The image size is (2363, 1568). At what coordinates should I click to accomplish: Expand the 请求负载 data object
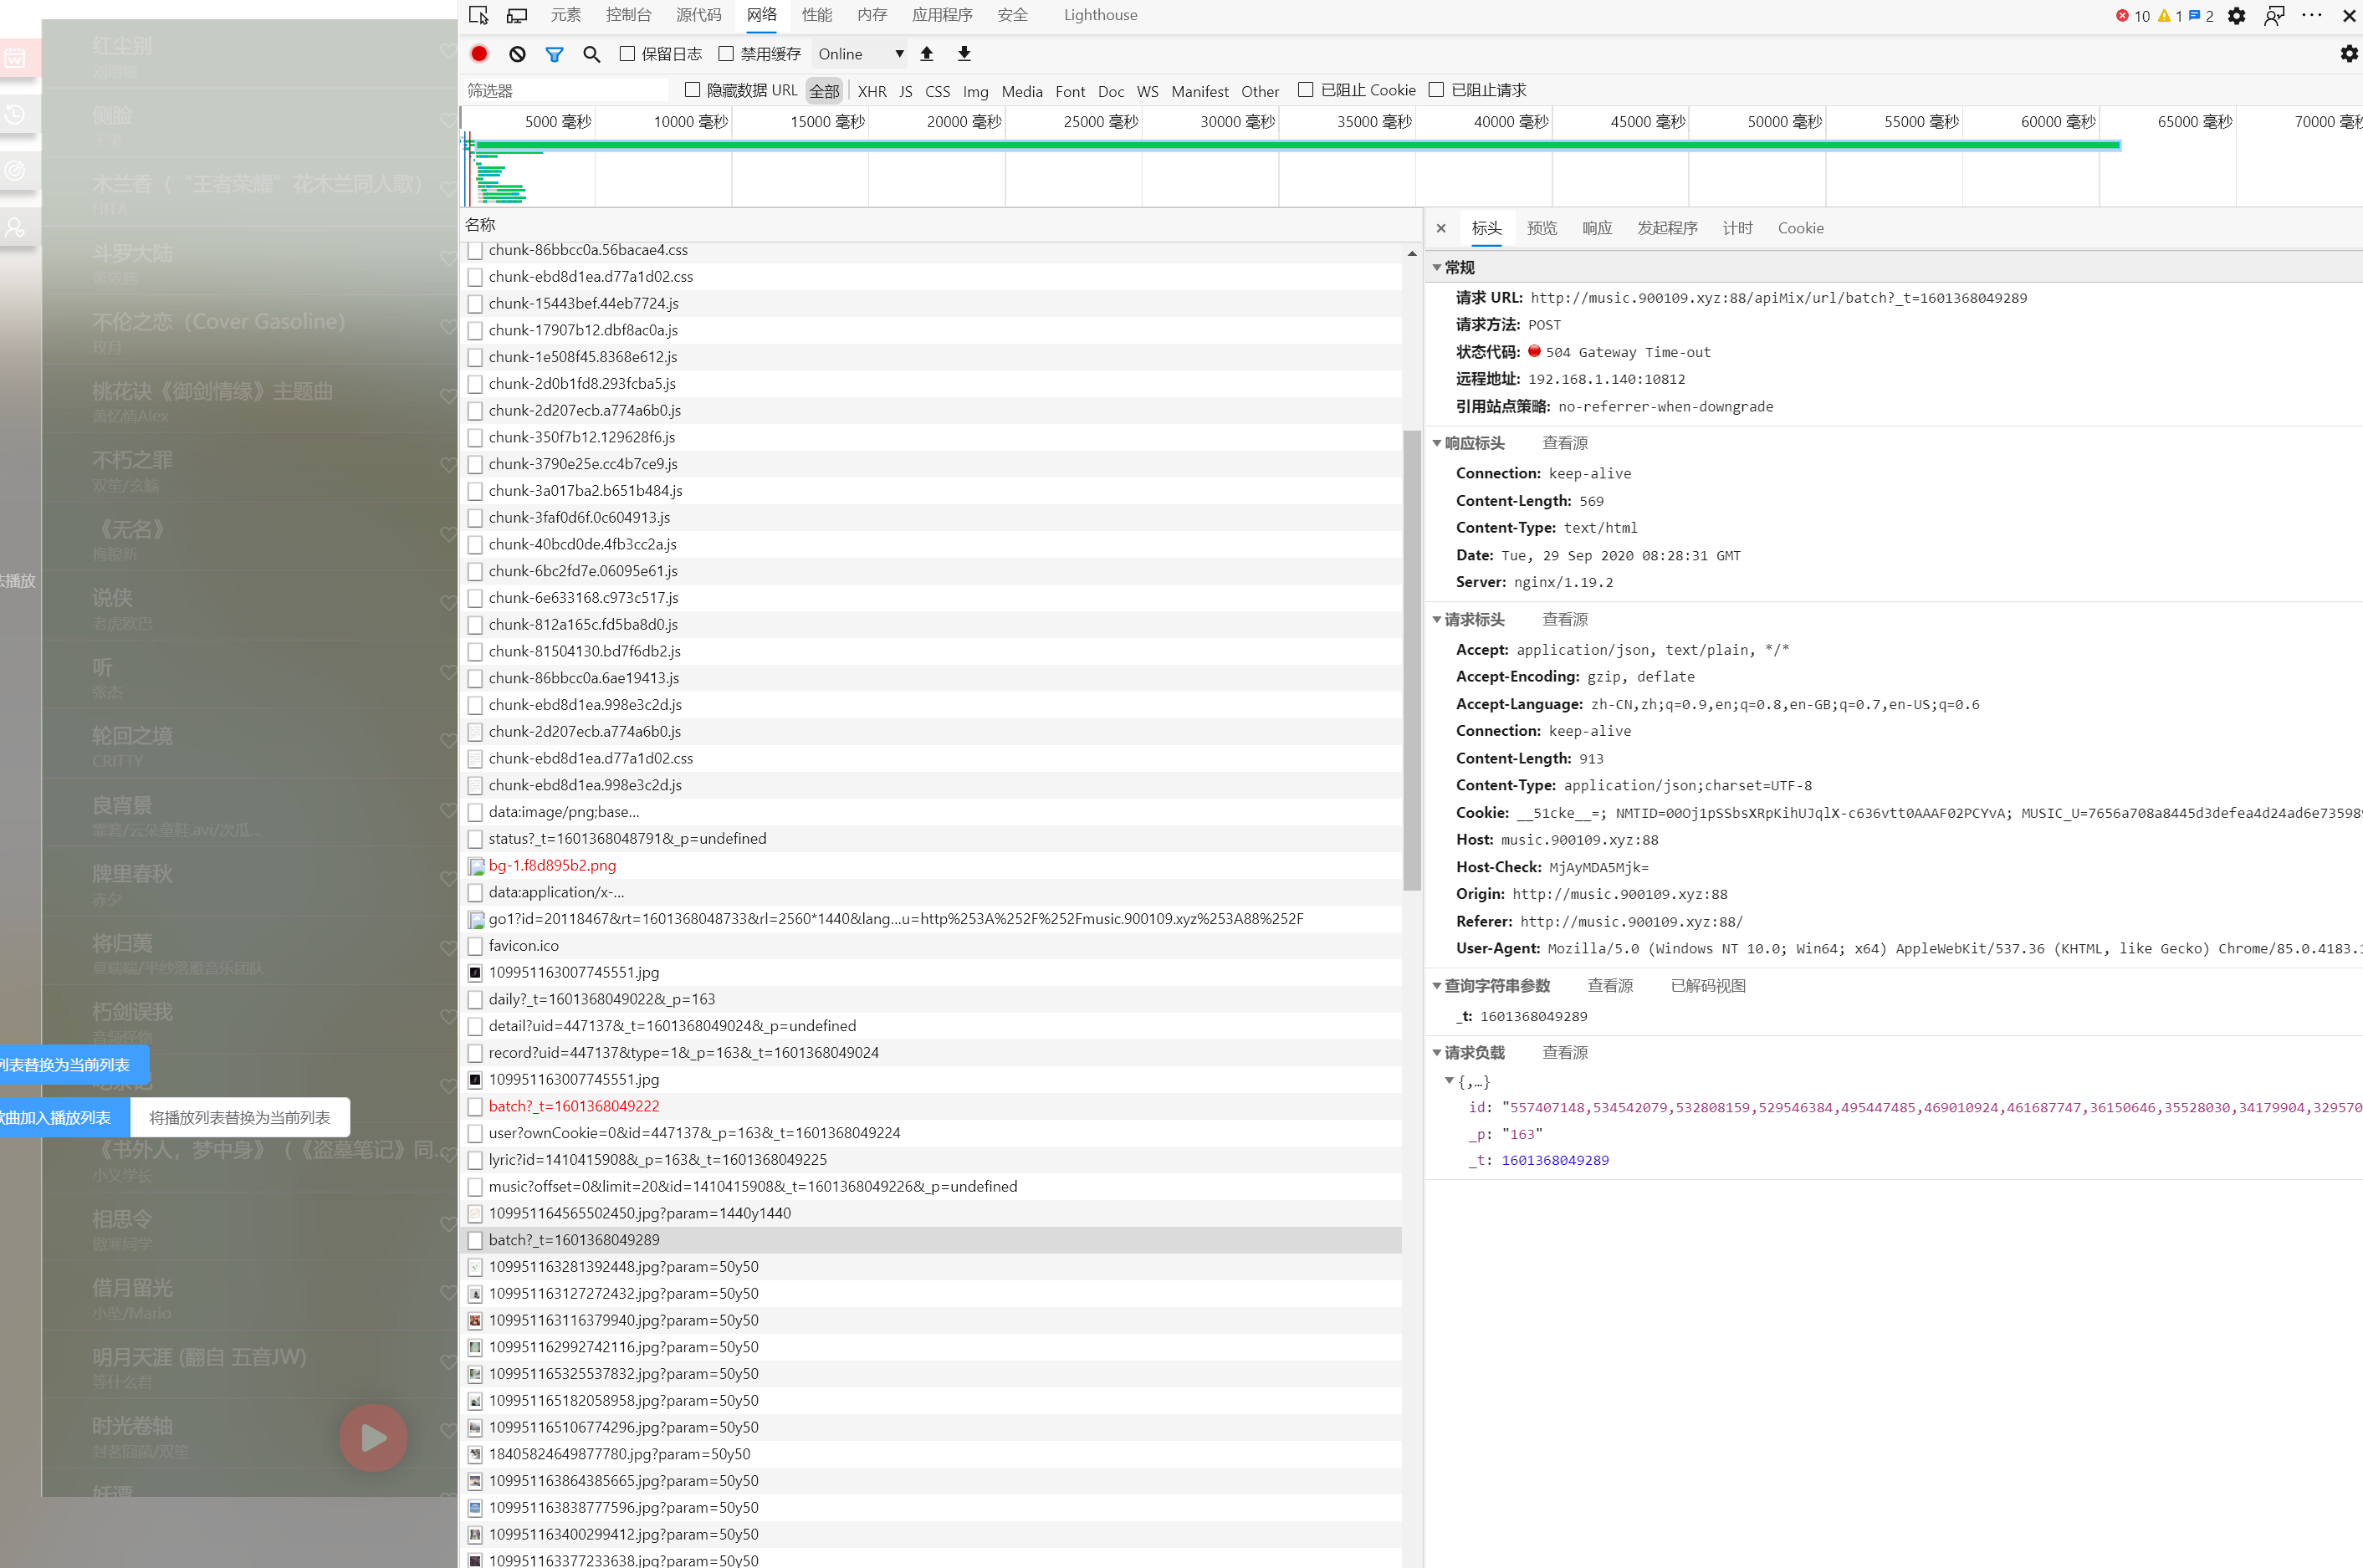pyautogui.click(x=1449, y=1081)
